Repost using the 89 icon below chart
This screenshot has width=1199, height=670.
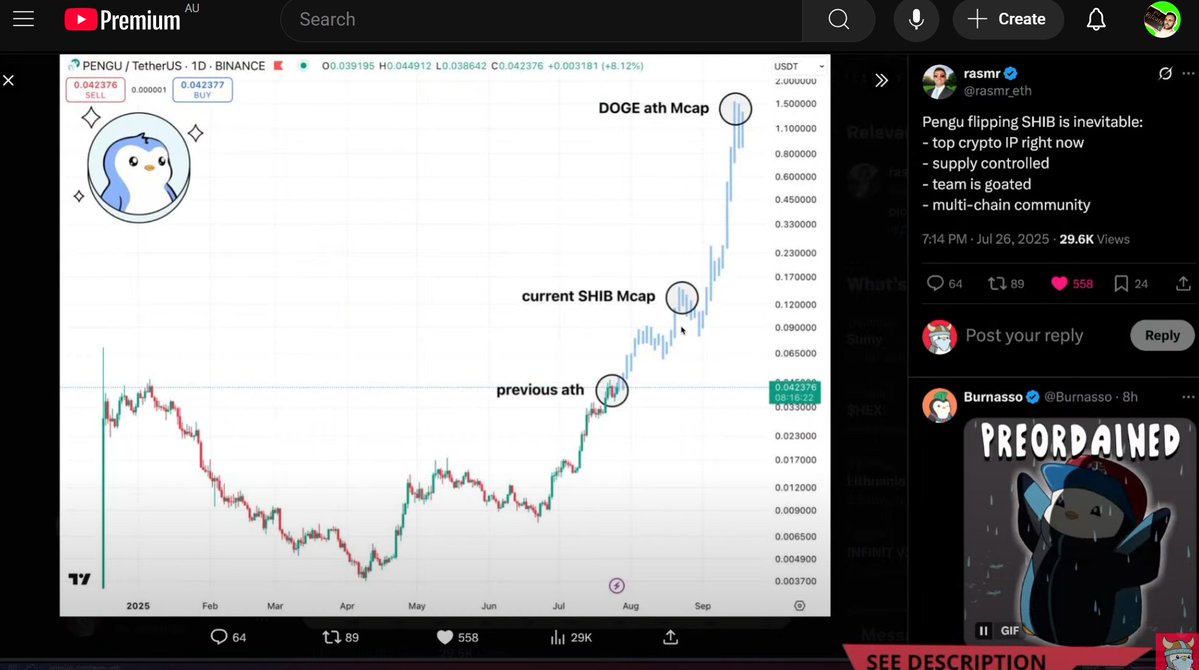click(x=340, y=637)
